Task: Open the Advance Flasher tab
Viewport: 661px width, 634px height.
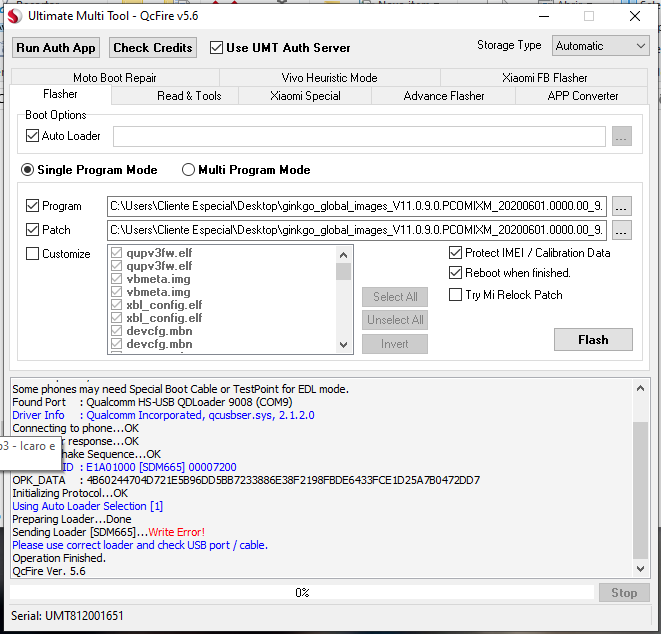Action: (443, 96)
